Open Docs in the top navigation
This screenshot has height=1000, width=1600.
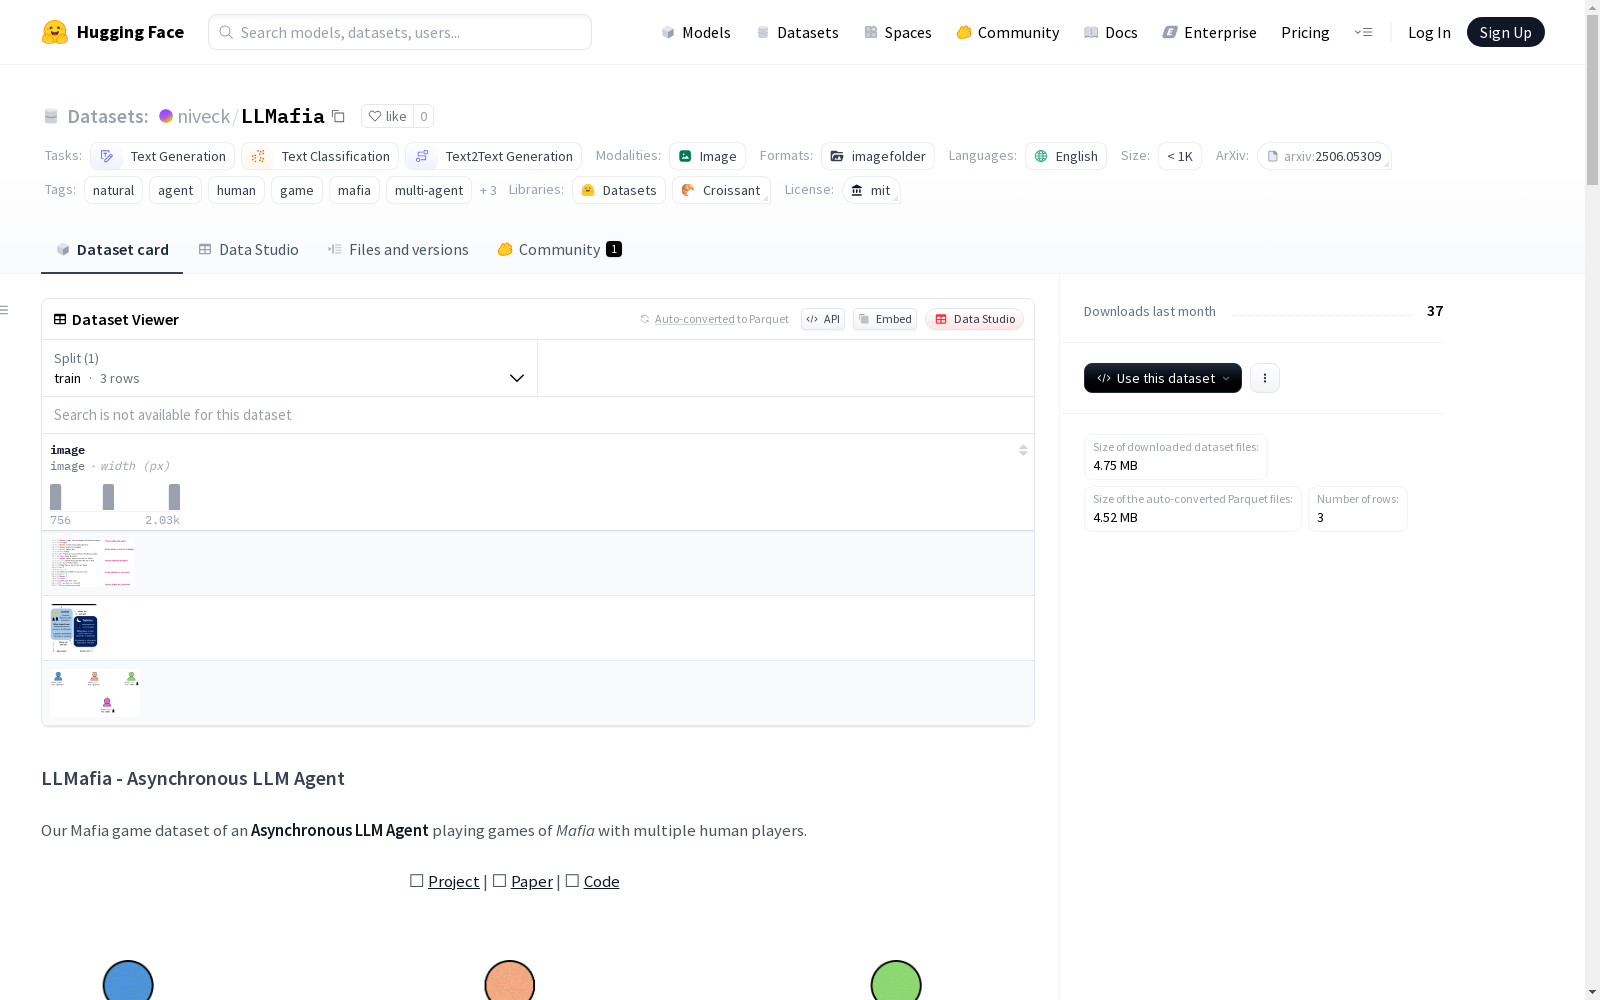tap(1110, 32)
